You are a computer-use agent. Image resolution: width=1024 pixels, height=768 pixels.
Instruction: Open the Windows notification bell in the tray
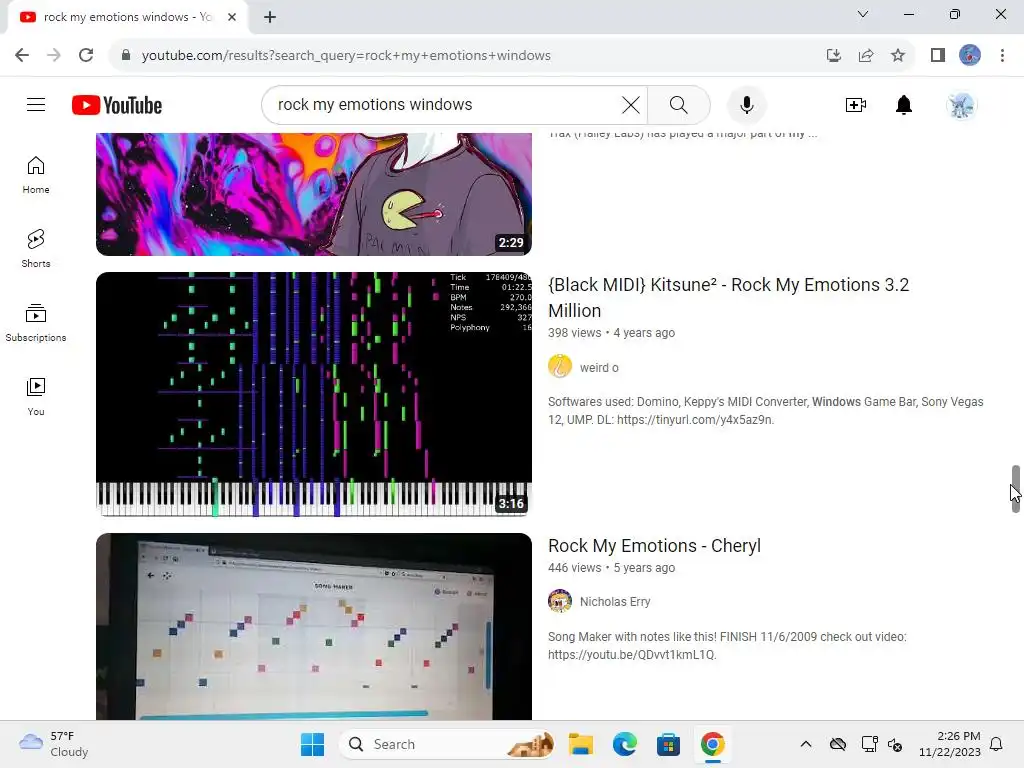997,744
